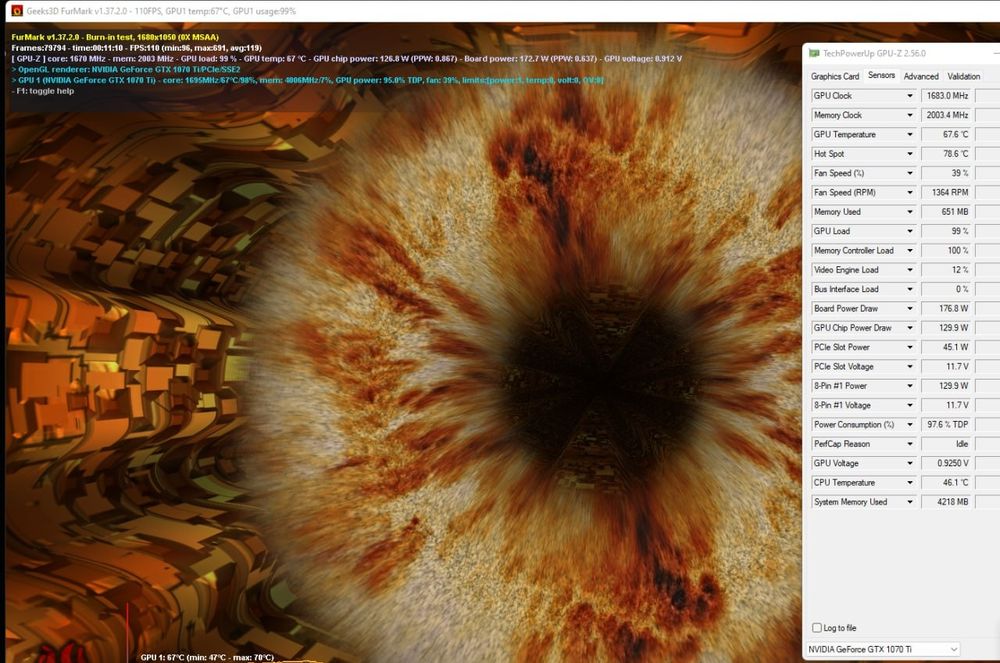Go to the Validation tab
This screenshot has height=663, width=1000.
coord(964,76)
